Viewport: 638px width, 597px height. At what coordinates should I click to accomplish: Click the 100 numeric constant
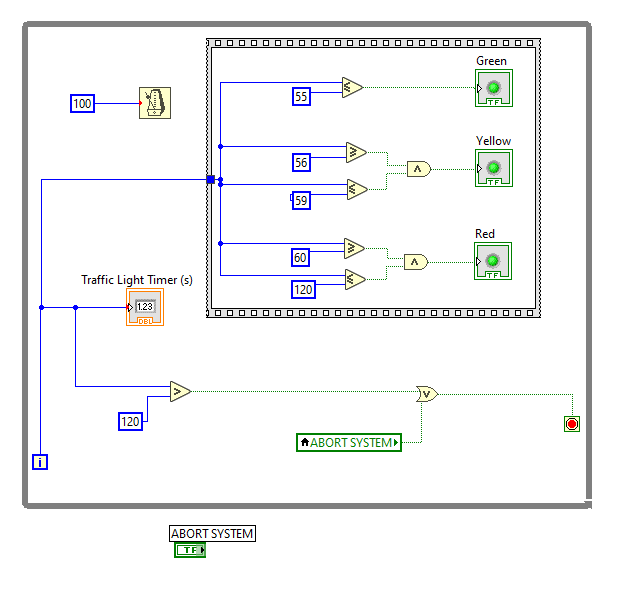pos(83,103)
